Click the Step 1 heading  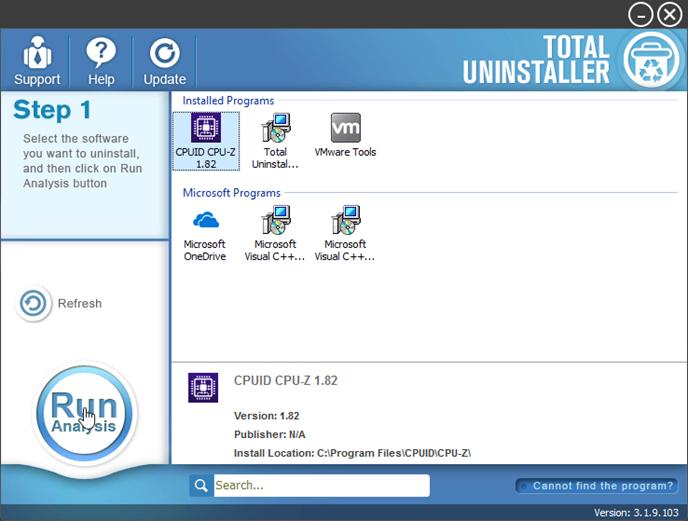pos(52,109)
